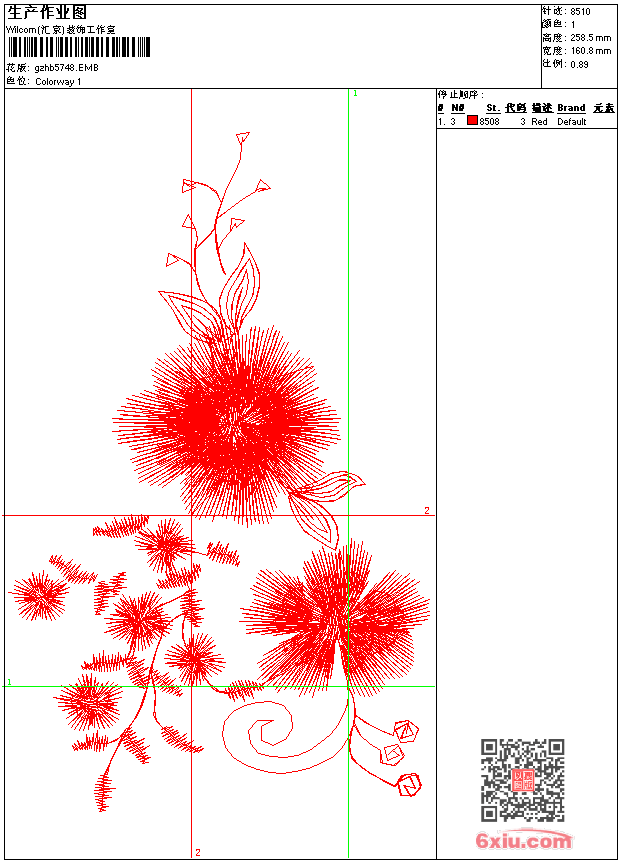The height and width of the screenshot is (860, 620).
Task: Click the red thread color swatch
Action: coord(472,121)
